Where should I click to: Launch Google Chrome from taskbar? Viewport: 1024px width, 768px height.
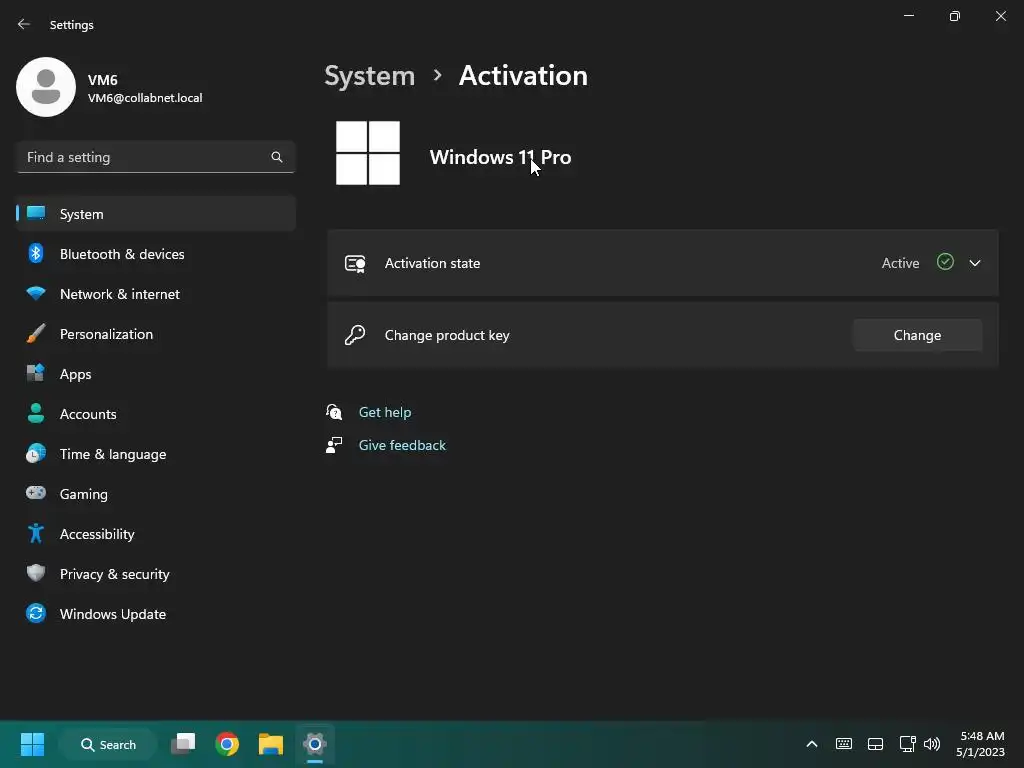[227, 744]
